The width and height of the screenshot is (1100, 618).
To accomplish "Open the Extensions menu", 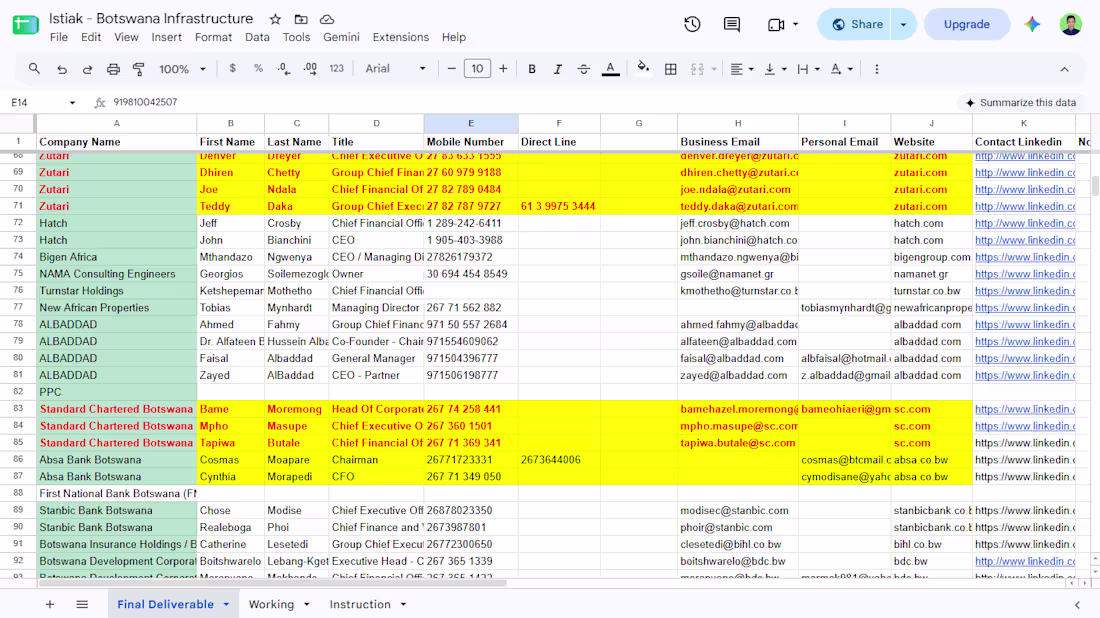I will [401, 37].
